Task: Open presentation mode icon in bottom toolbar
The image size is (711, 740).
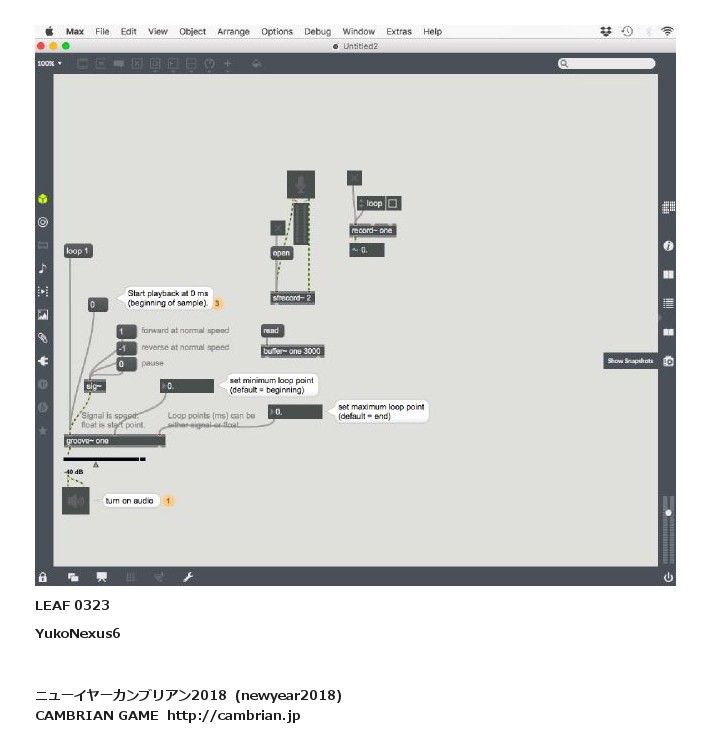Action: 101,577
